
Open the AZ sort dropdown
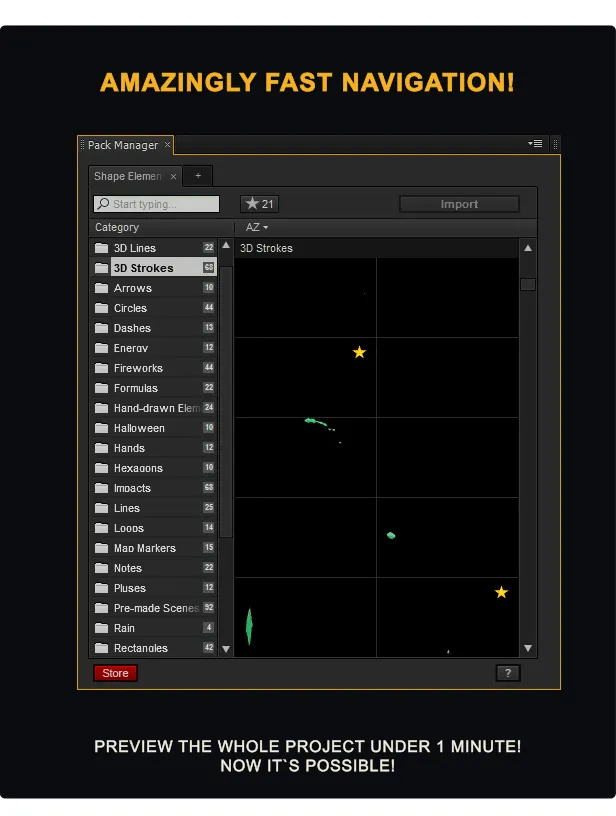coord(257,227)
